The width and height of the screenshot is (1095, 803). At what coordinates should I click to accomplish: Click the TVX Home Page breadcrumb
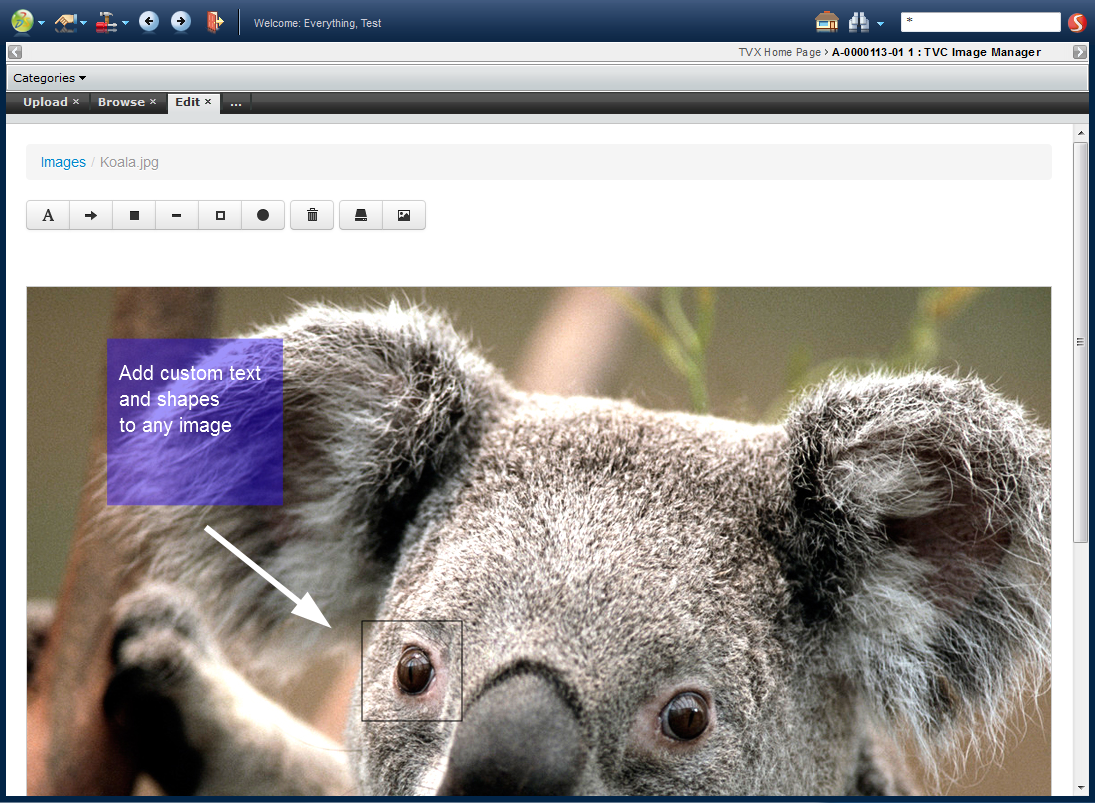click(x=779, y=52)
